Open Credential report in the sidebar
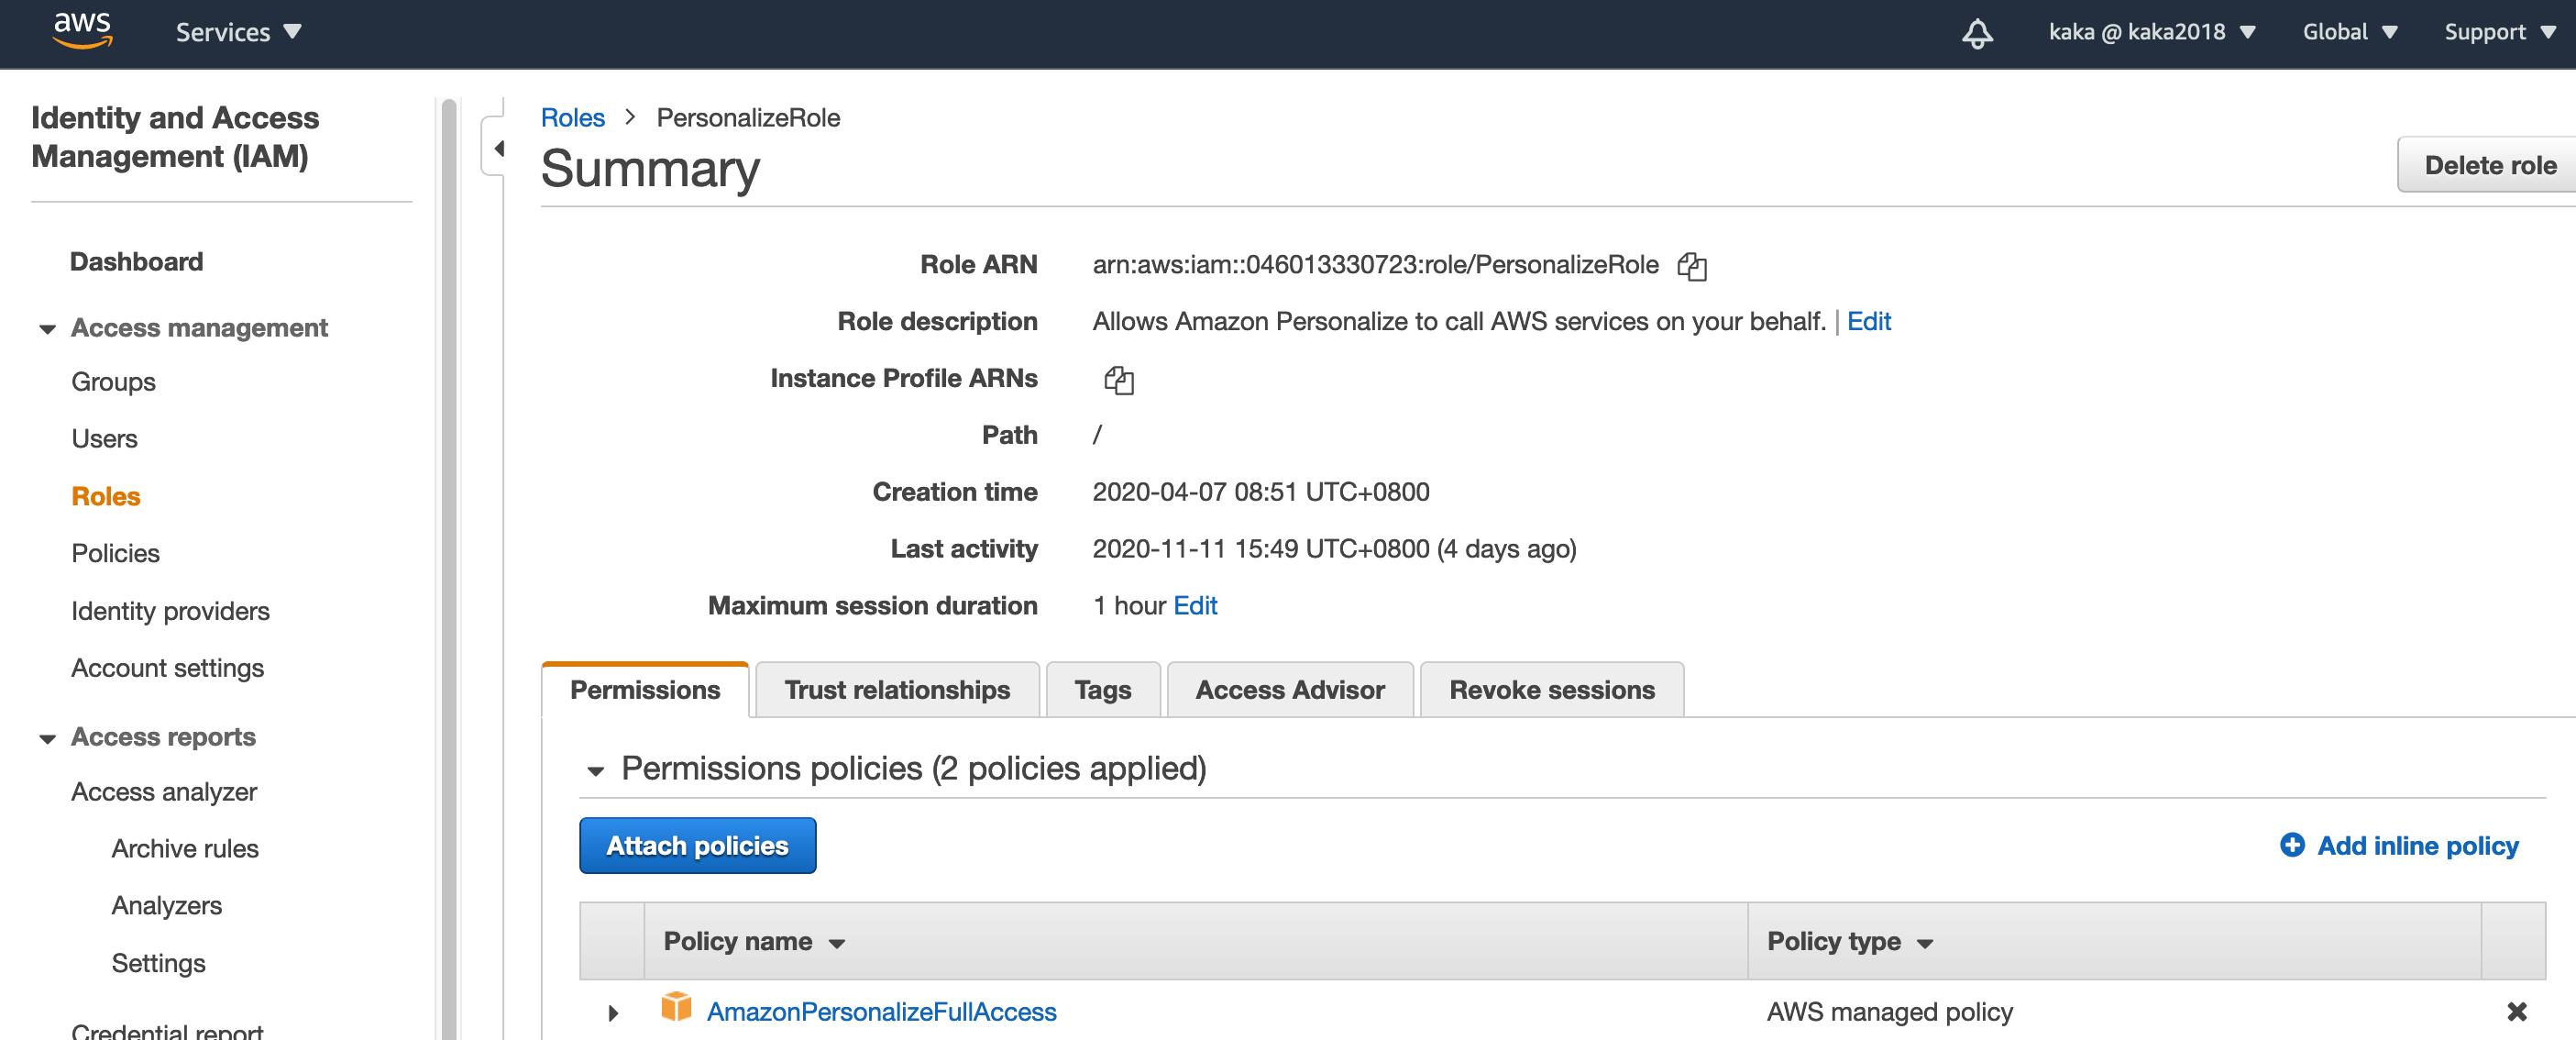2576x1040 pixels. pos(167,1030)
